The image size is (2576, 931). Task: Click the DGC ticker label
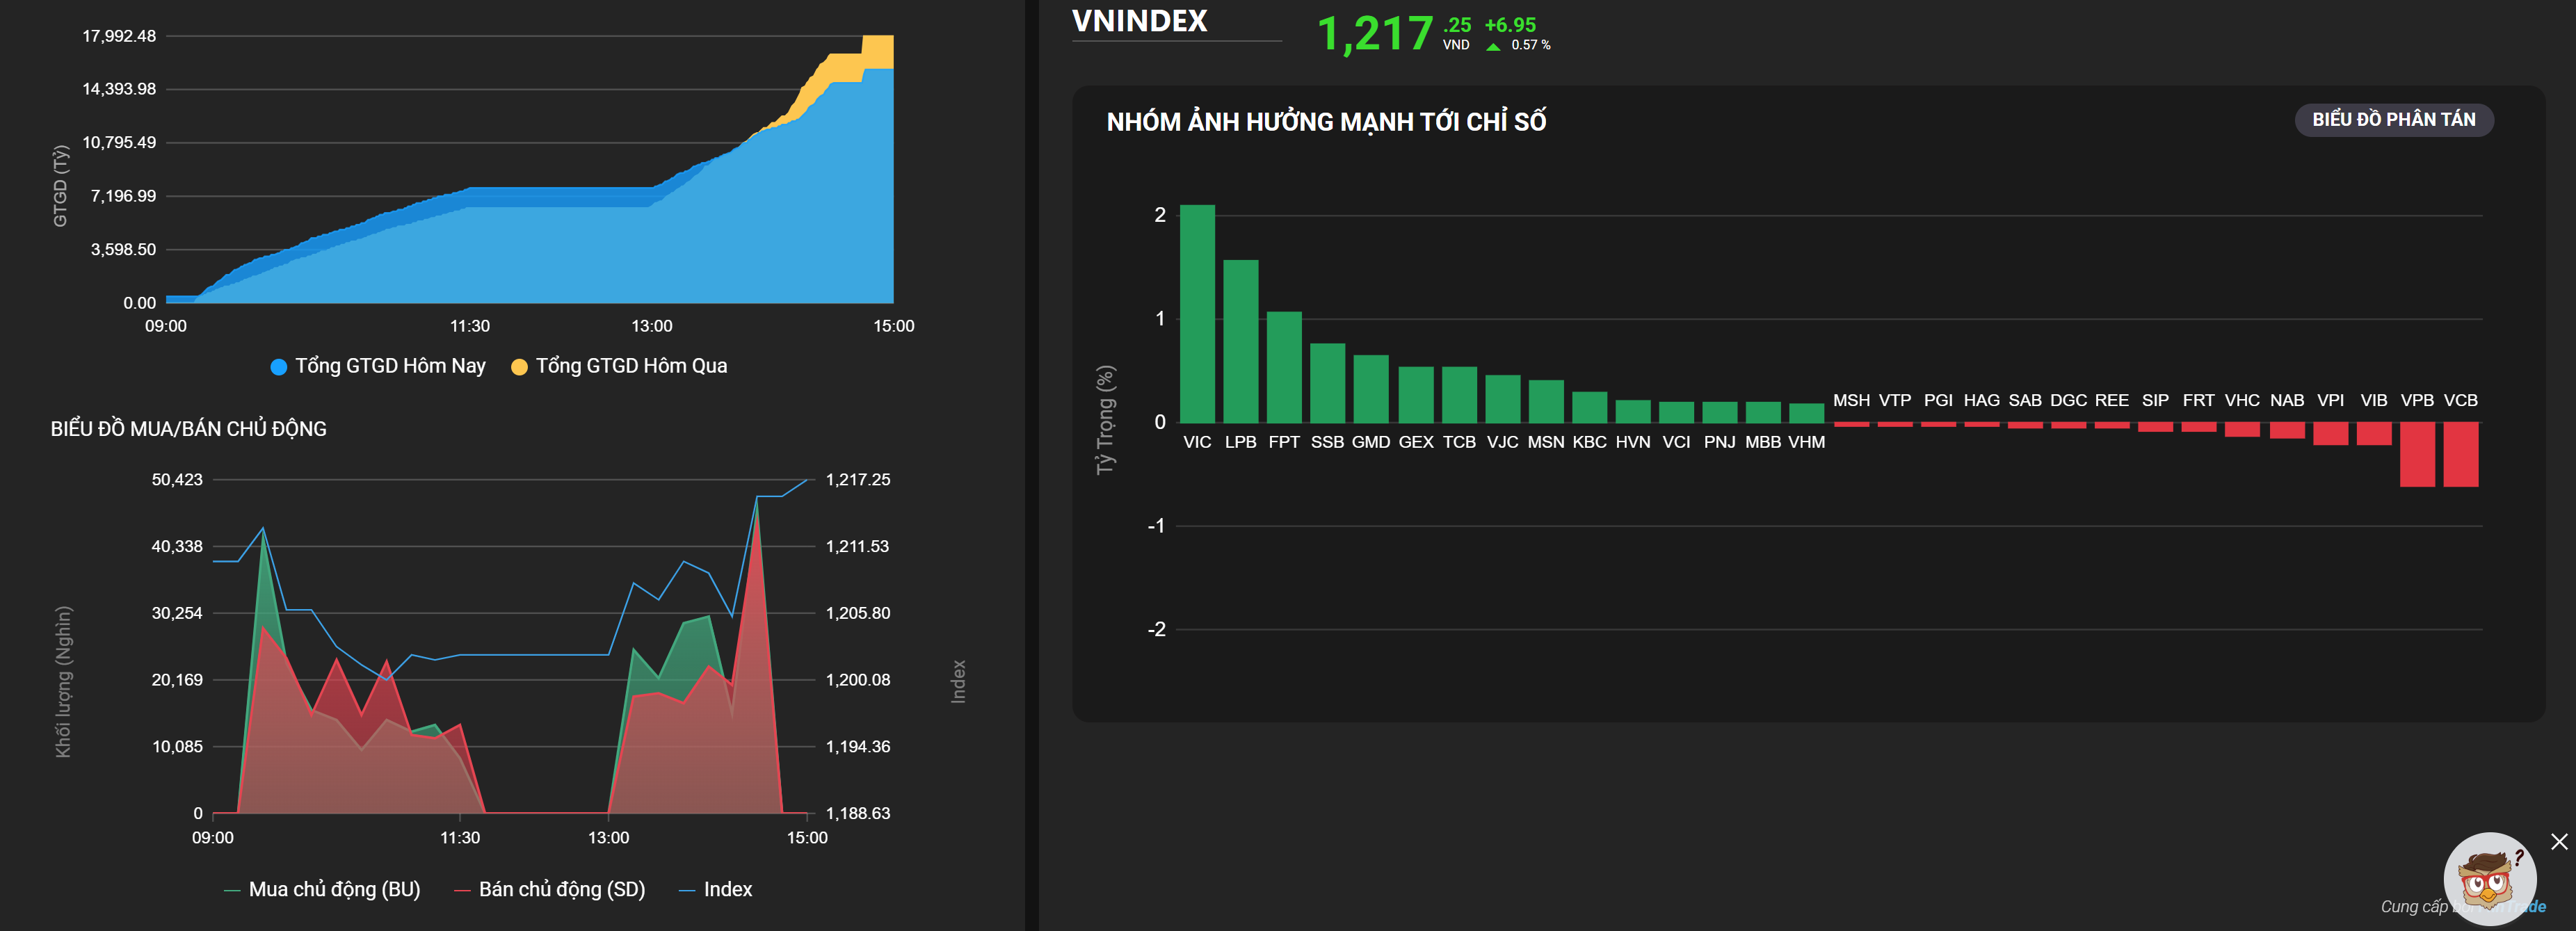pyautogui.click(x=2068, y=400)
